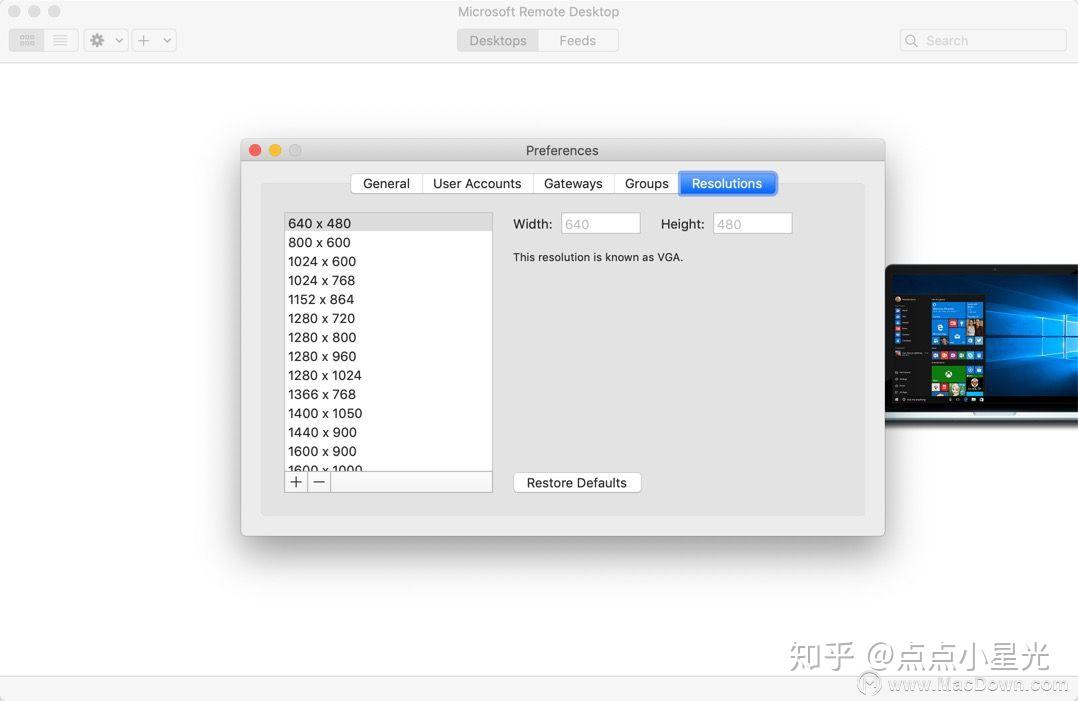Select the 1024 x 768 resolution
Screen dimensions: 1078x701
(x=388, y=280)
